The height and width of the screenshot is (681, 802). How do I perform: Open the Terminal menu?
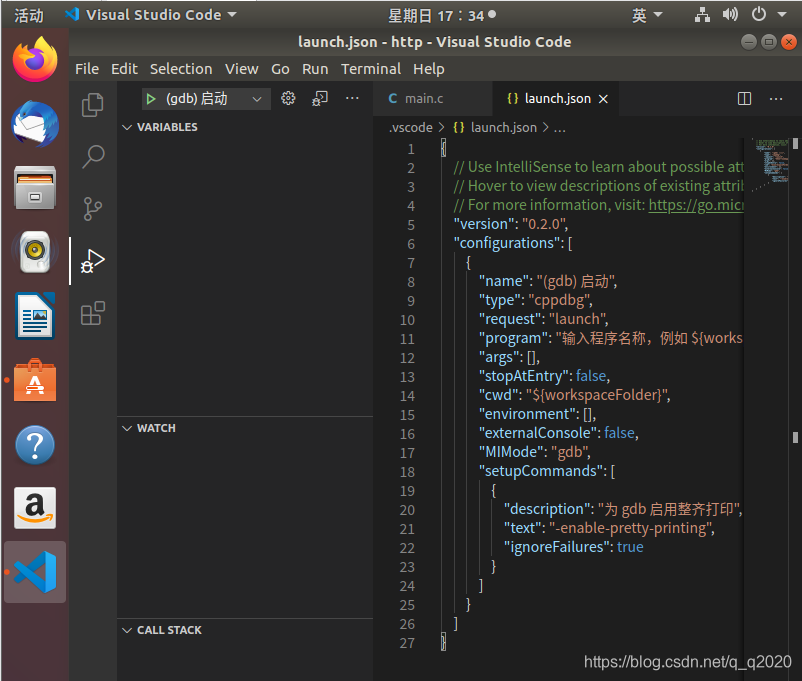pos(371,69)
